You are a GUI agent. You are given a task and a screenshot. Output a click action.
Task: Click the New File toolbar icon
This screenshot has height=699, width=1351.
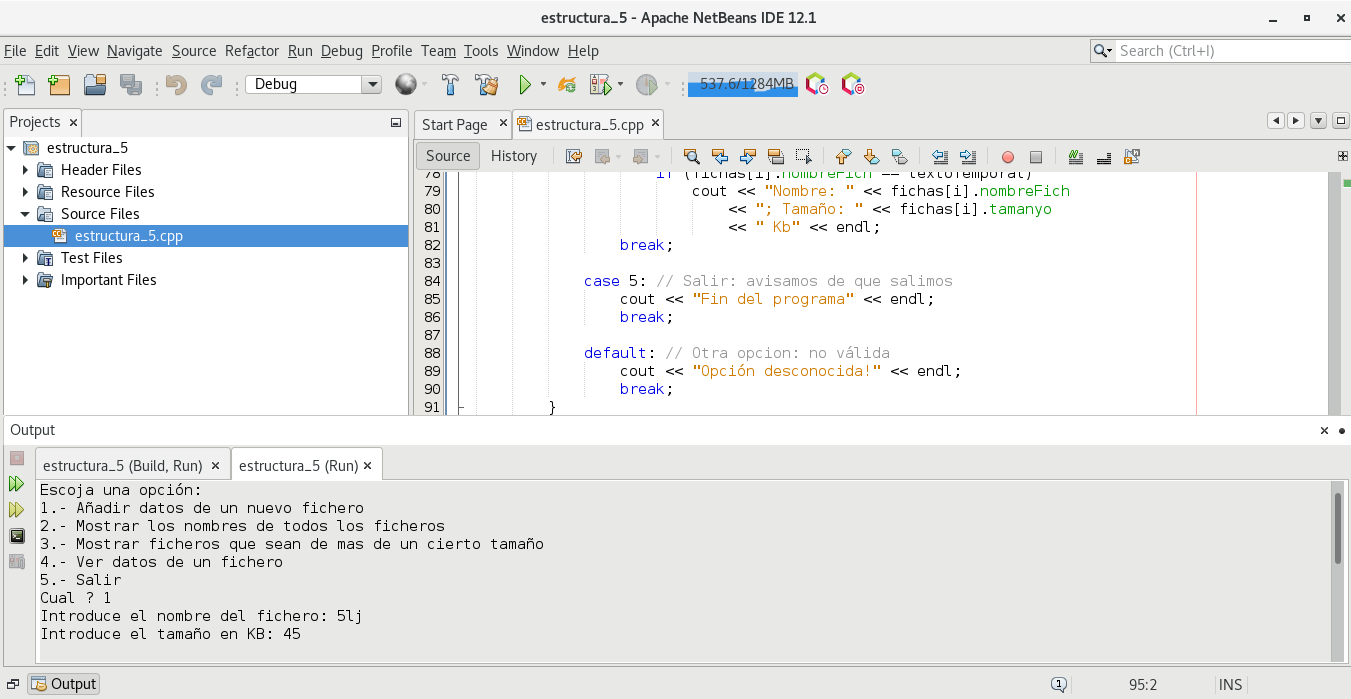point(25,85)
